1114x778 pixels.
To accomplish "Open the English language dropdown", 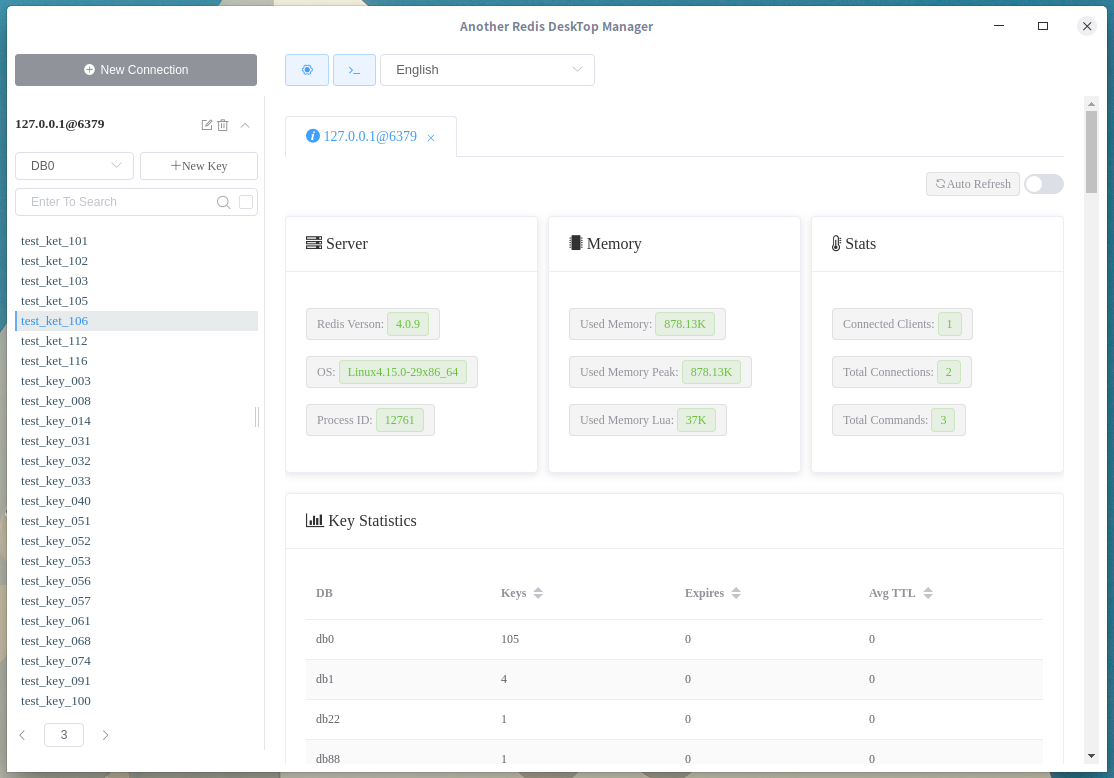I will click(487, 70).
